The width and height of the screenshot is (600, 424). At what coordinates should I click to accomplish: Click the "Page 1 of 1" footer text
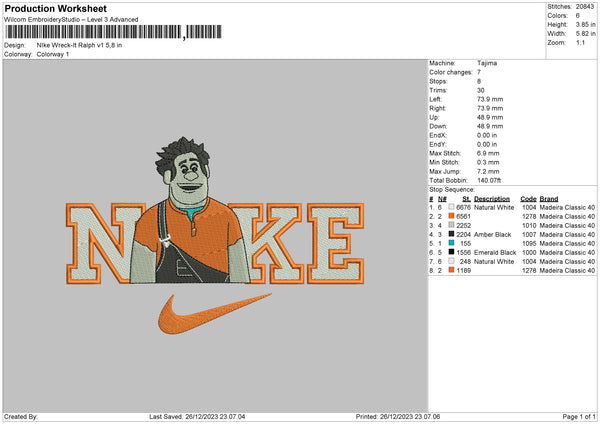tap(579, 416)
